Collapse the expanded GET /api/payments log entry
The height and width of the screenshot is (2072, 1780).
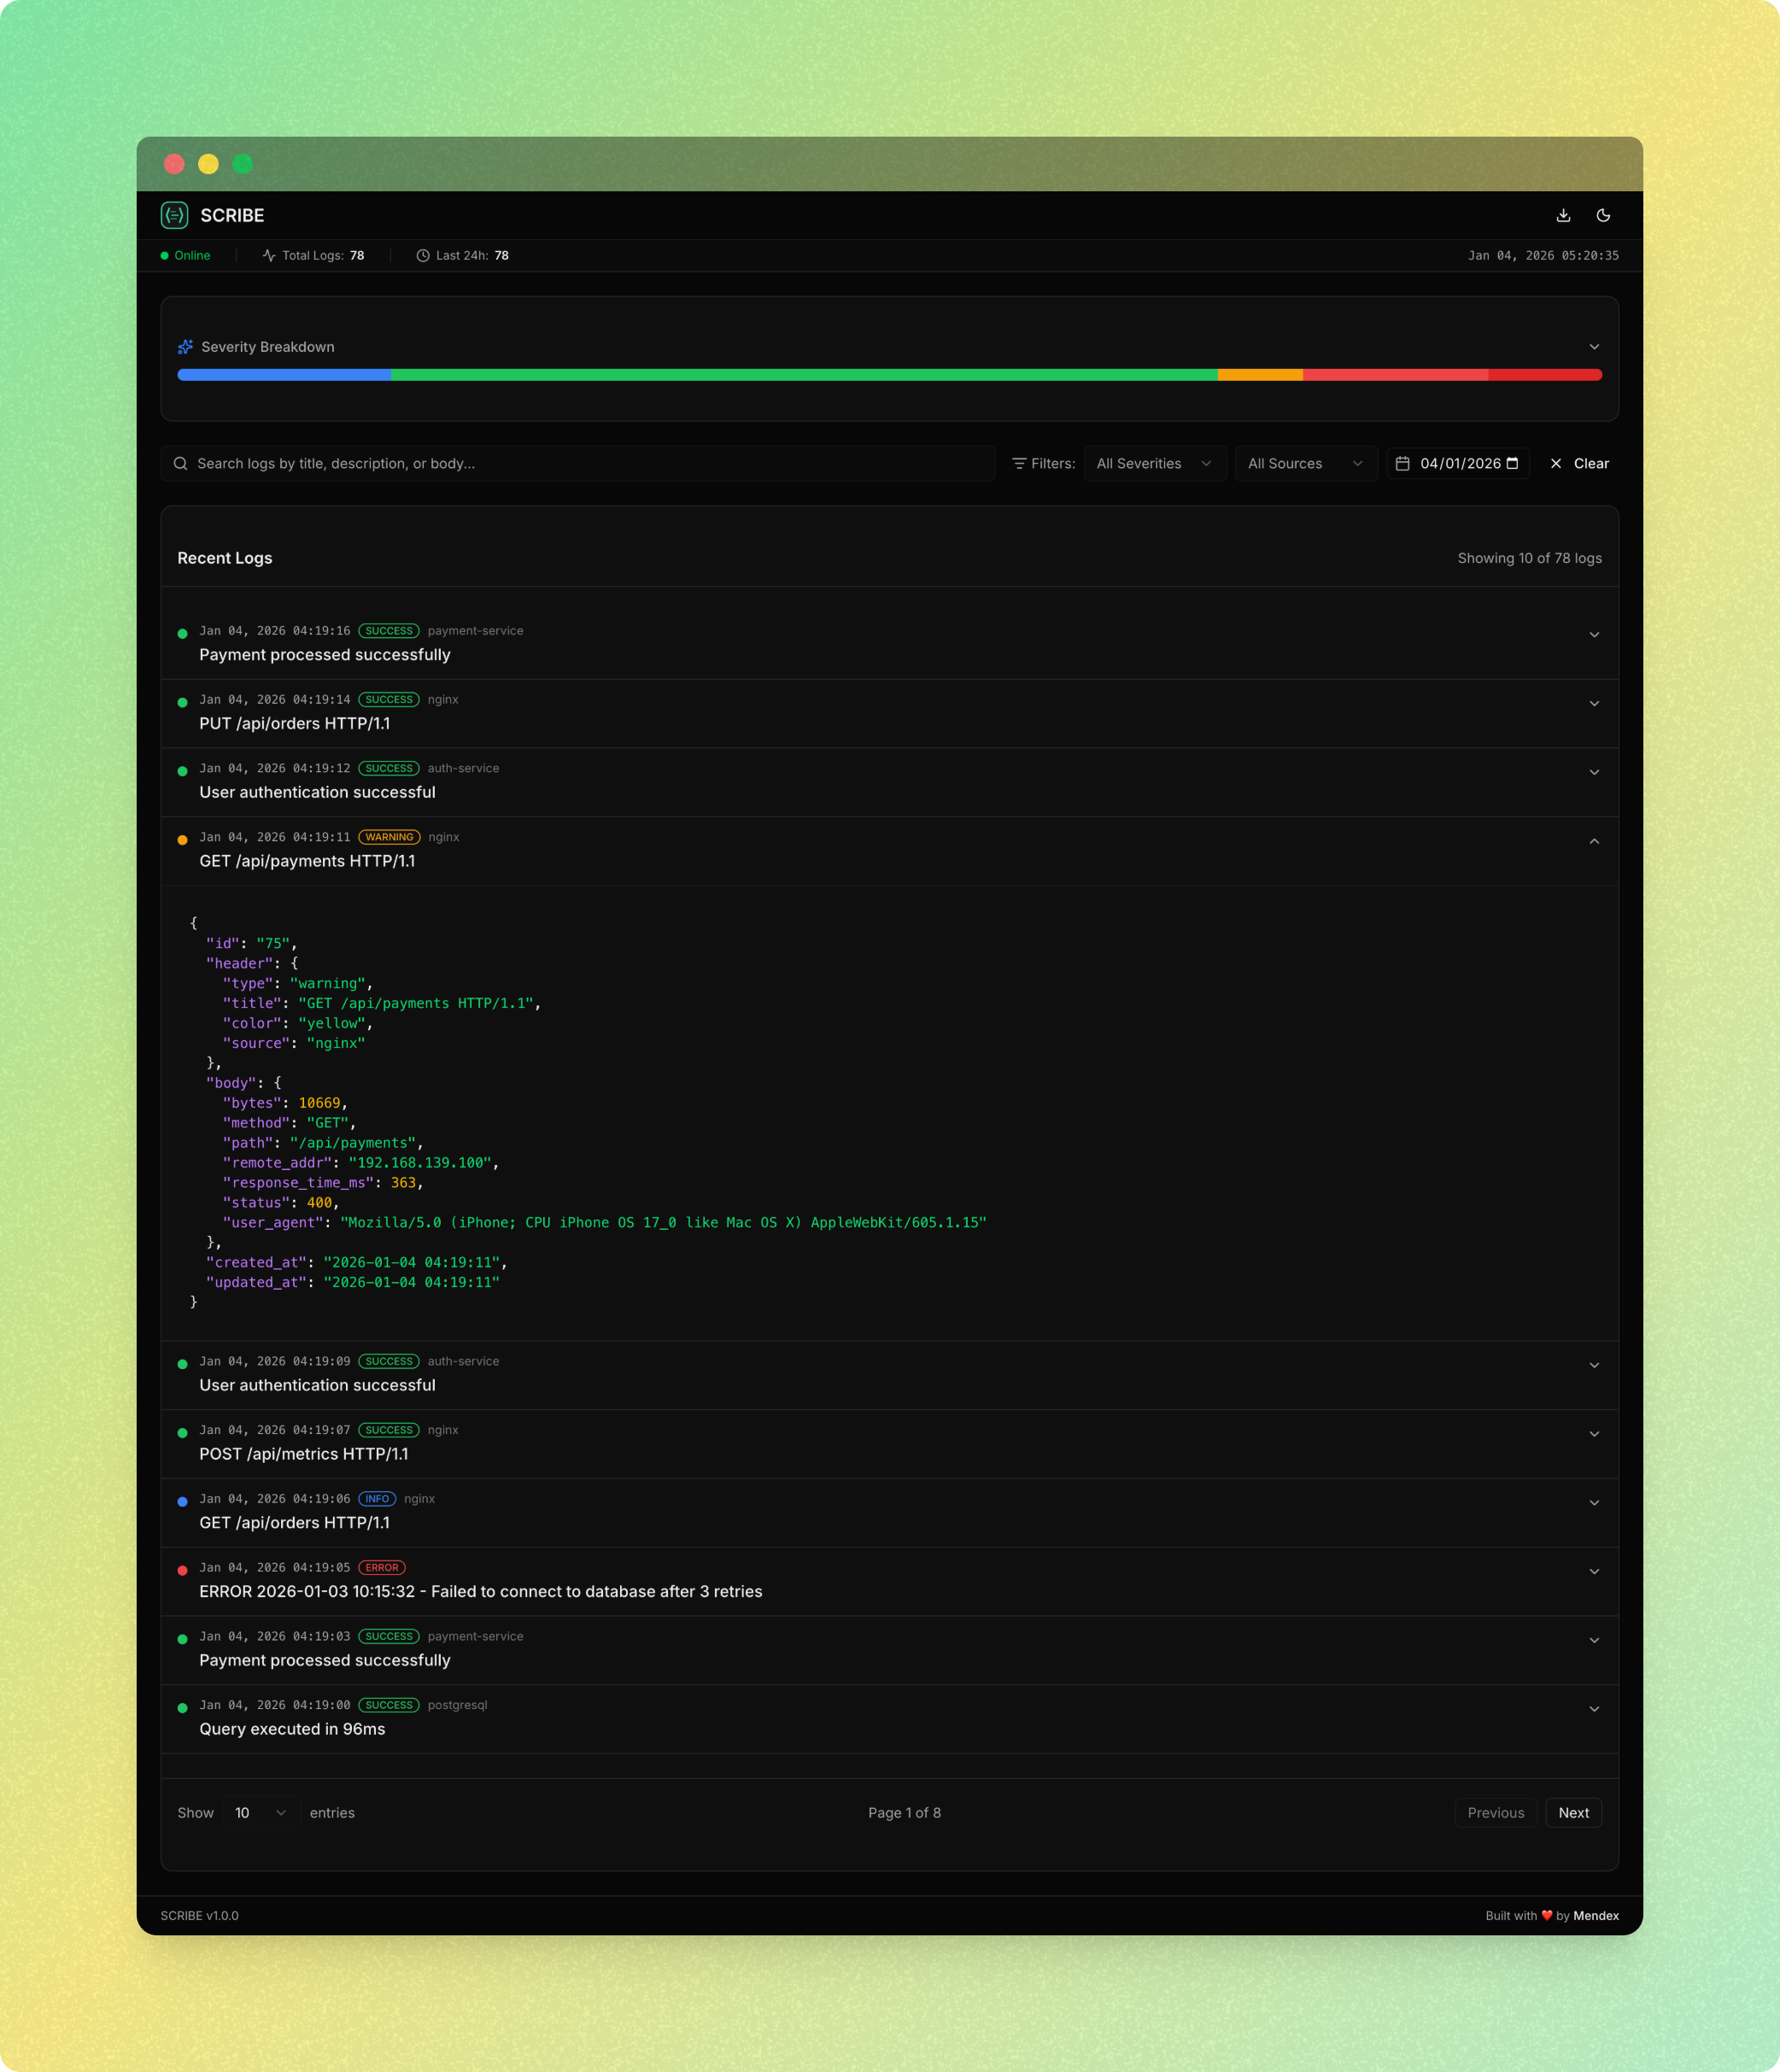[1594, 842]
